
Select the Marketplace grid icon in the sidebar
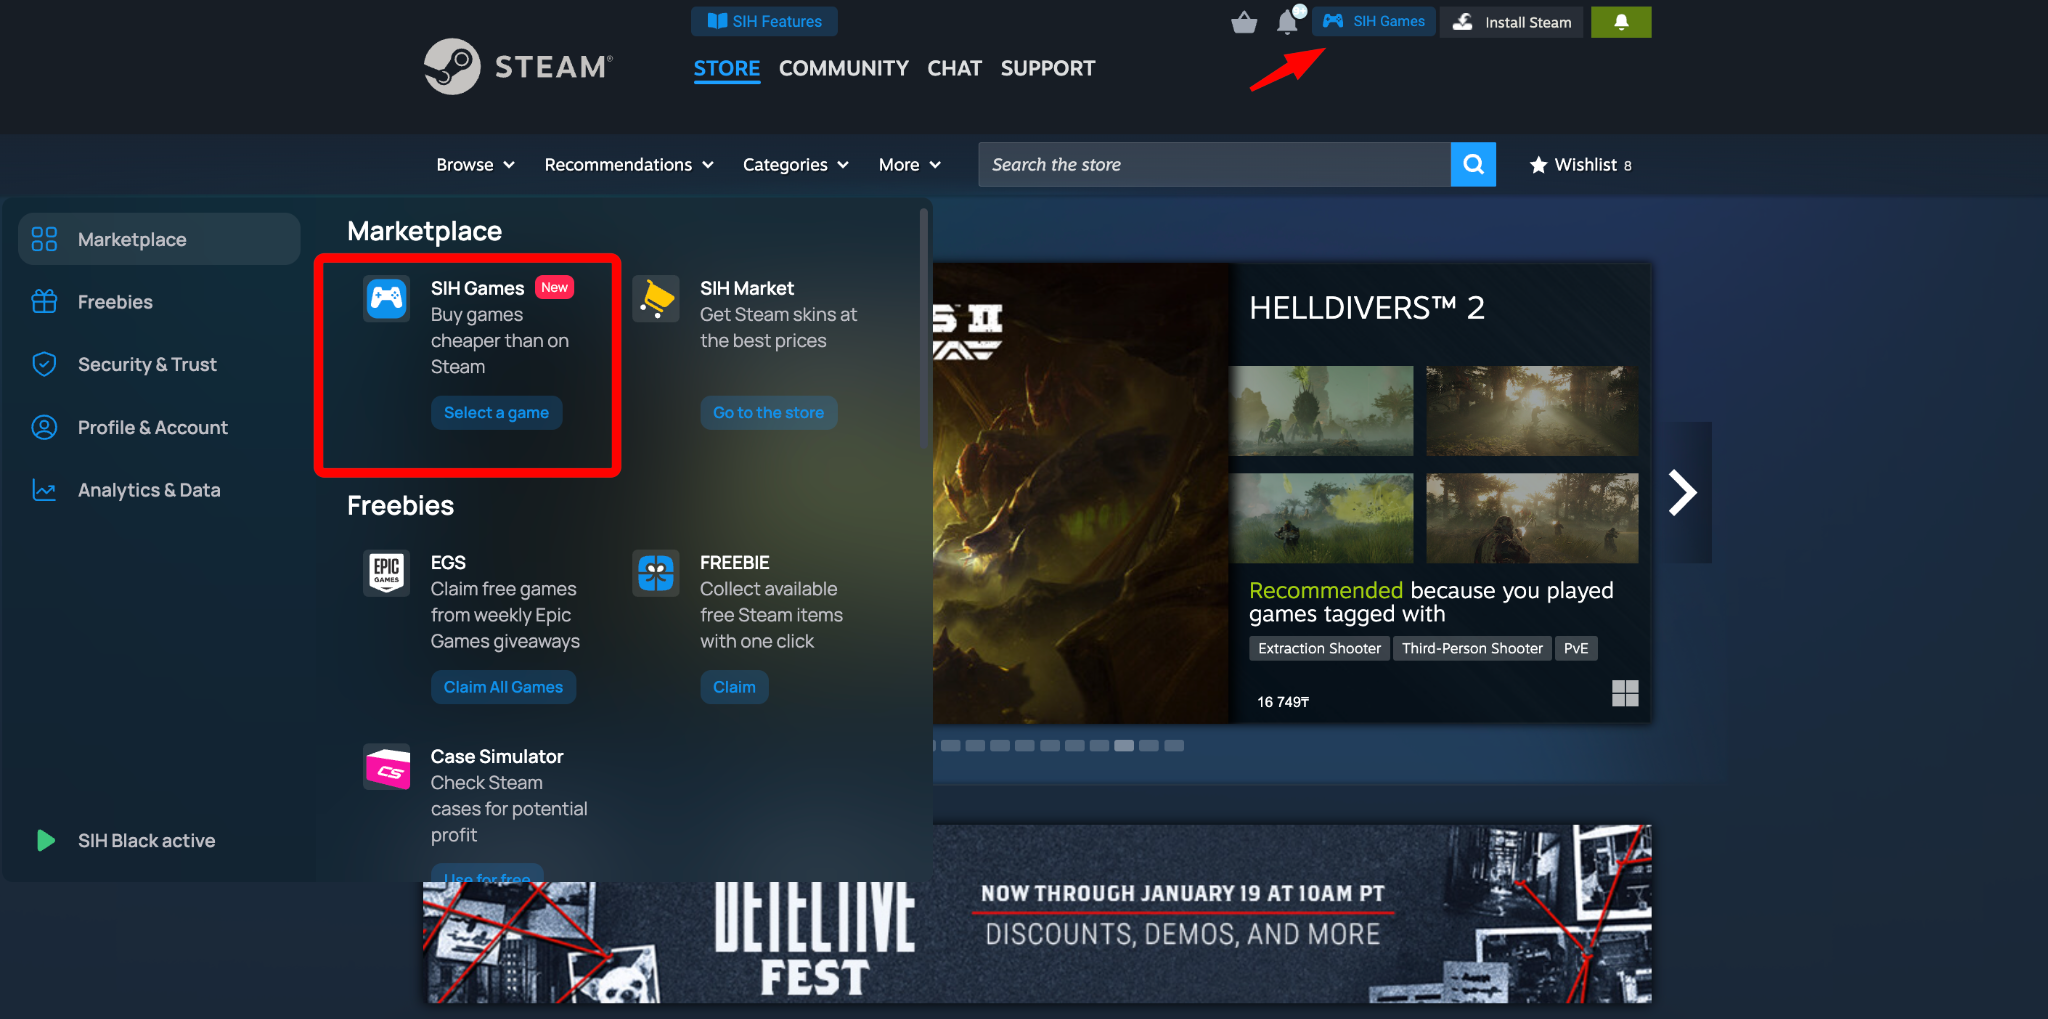(44, 239)
